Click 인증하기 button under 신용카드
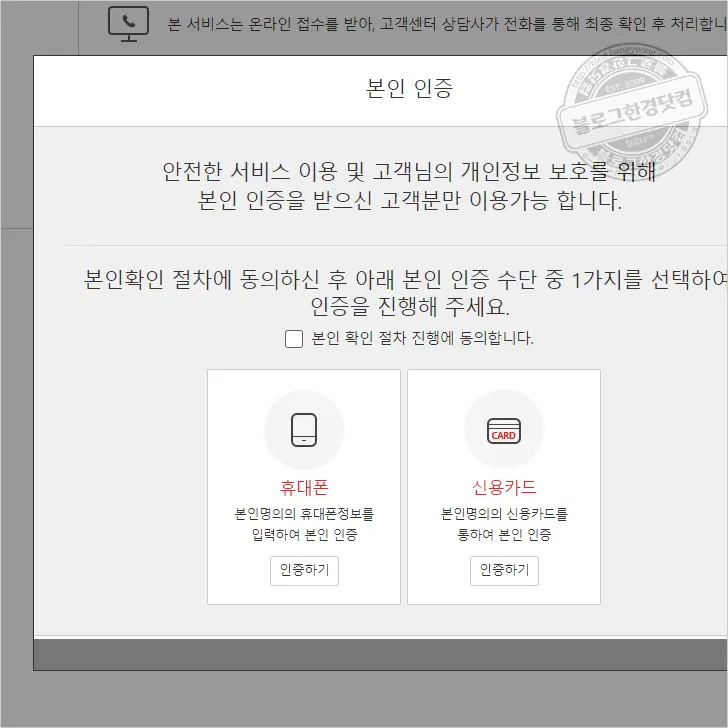 tap(504, 570)
